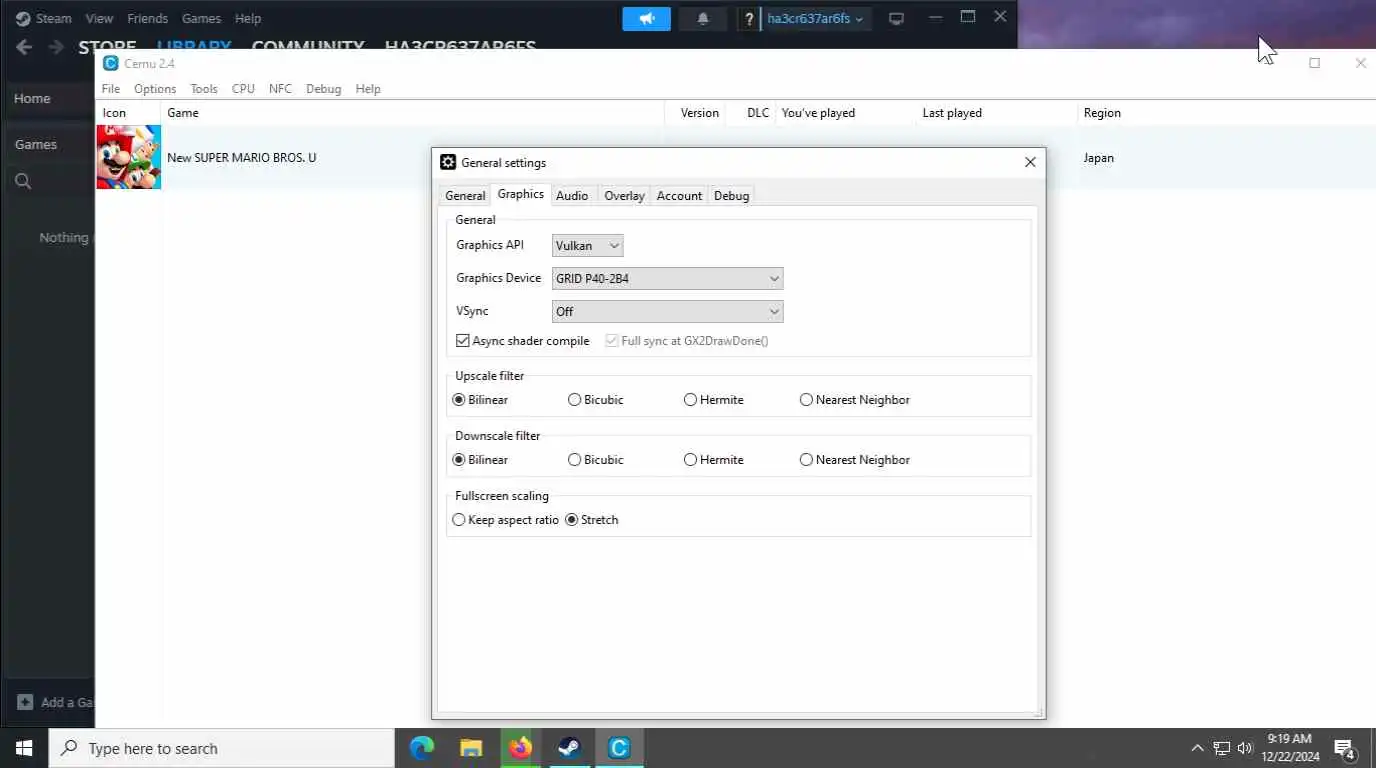The height and width of the screenshot is (768, 1376).
Task: Switch to the Audio tab
Action: [572, 196]
